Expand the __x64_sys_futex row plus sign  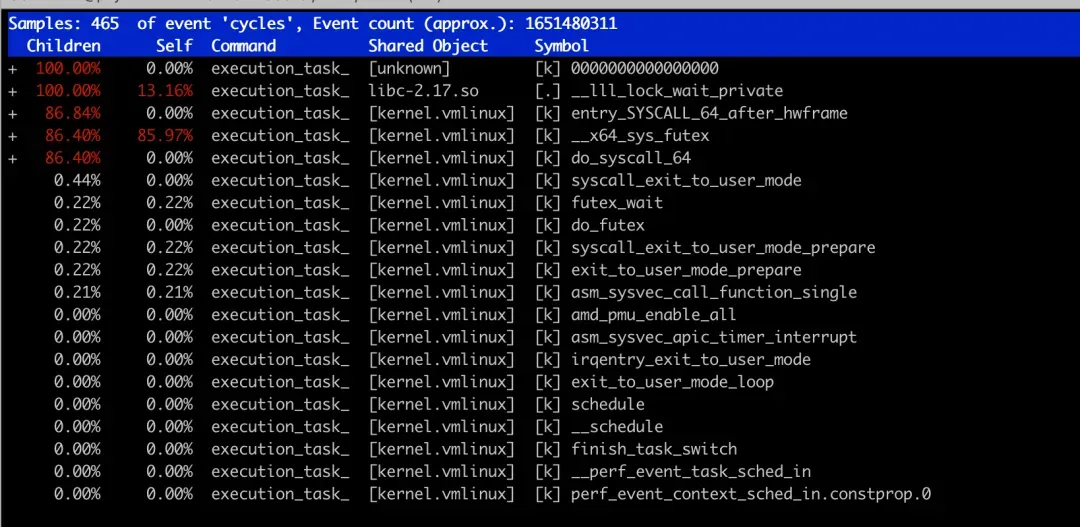pyautogui.click(x=13, y=136)
